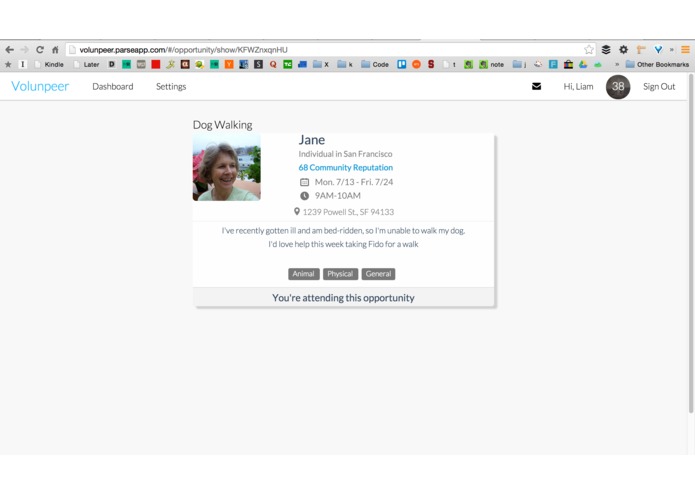Open the browser home page
This screenshot has height=494, width=695.
(55, 50)
